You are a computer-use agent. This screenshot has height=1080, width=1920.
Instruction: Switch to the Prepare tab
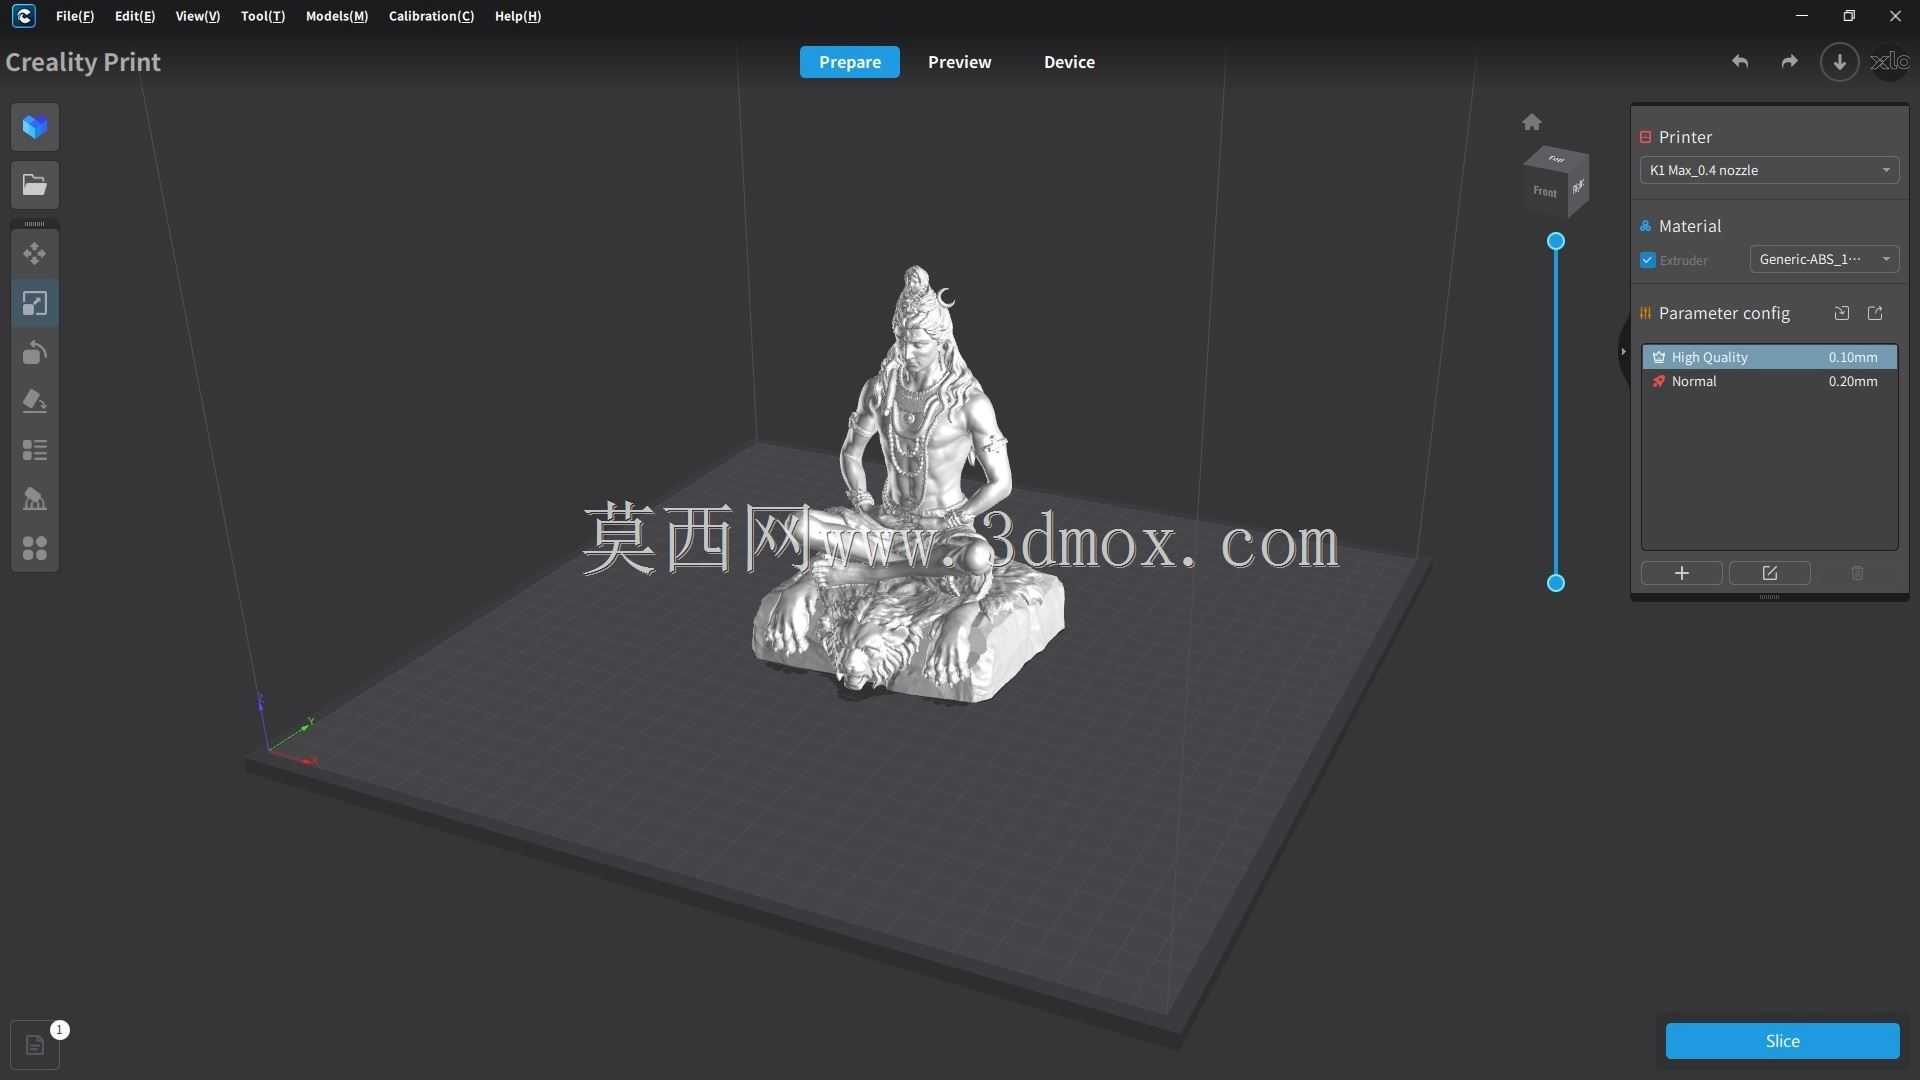850,62
